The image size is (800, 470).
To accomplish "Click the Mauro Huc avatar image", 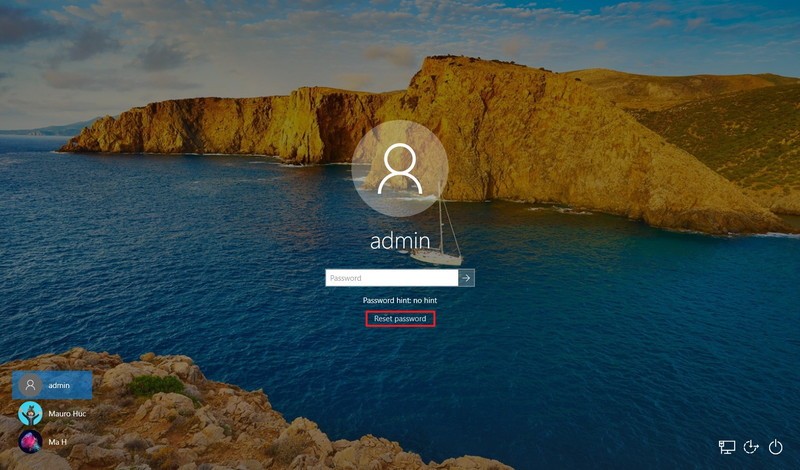I will pos(30,413).
